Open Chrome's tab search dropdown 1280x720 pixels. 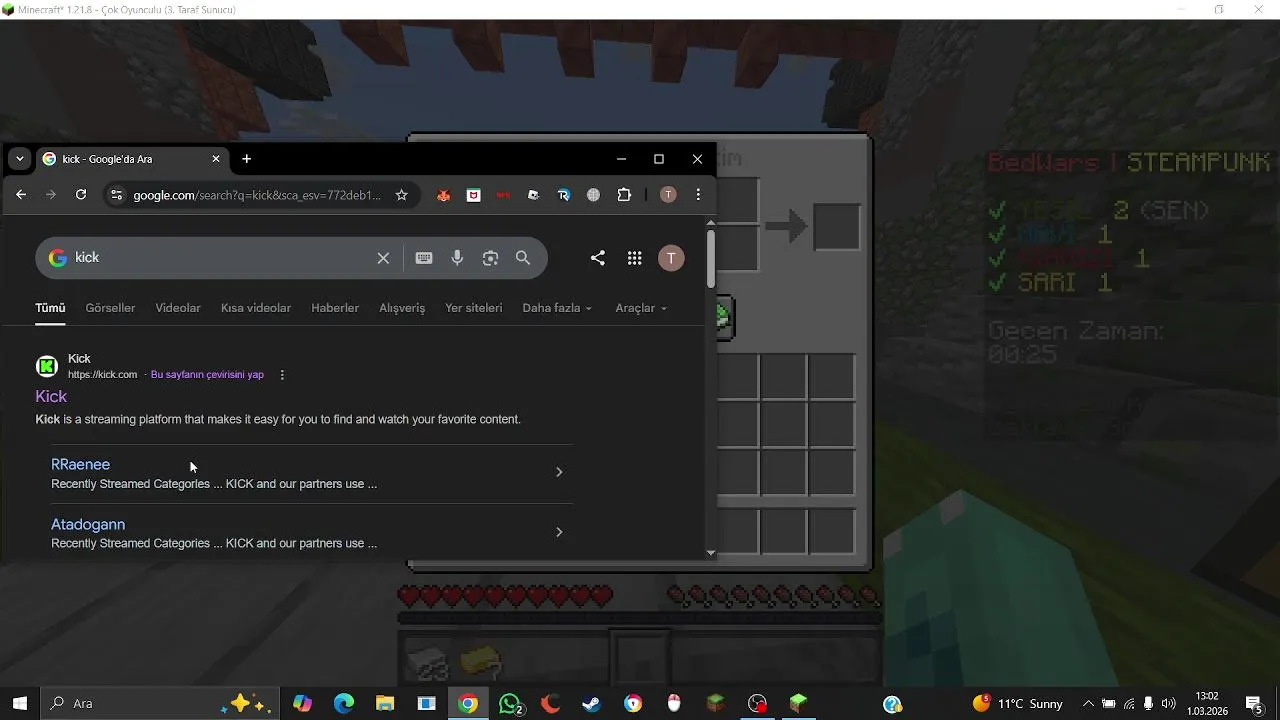tap(19, 159)
